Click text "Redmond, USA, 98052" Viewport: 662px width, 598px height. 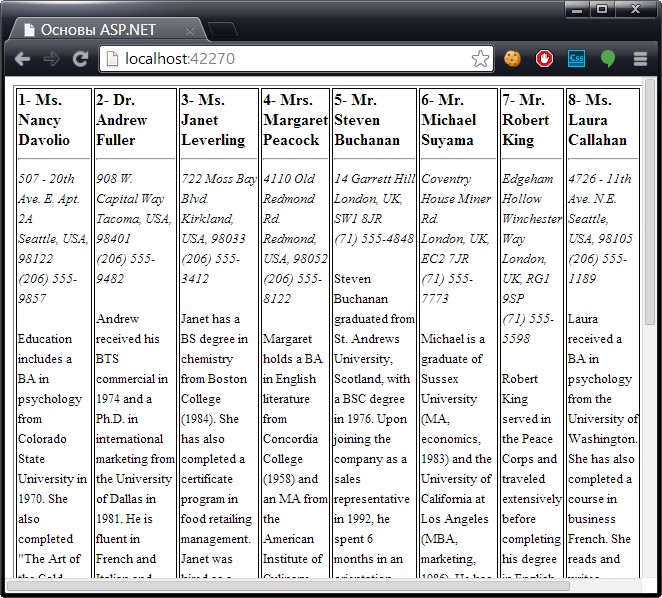click(296, 249)
